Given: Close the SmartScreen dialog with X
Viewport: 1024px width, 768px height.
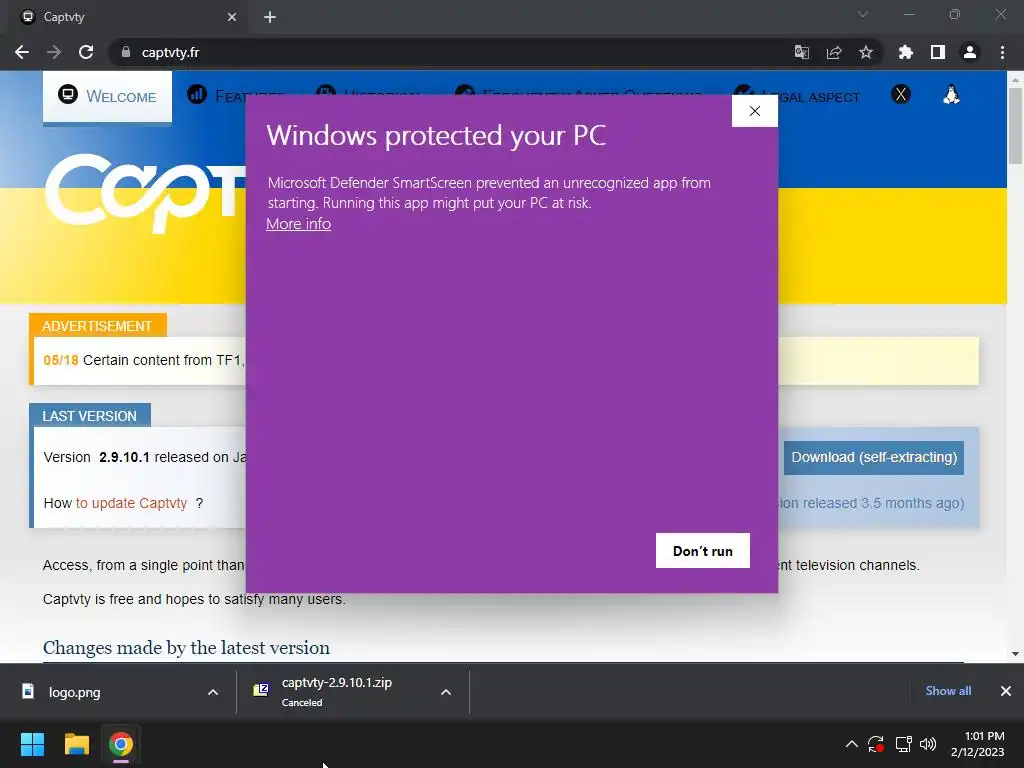Looking at the screenshot, I should (755, 111).
